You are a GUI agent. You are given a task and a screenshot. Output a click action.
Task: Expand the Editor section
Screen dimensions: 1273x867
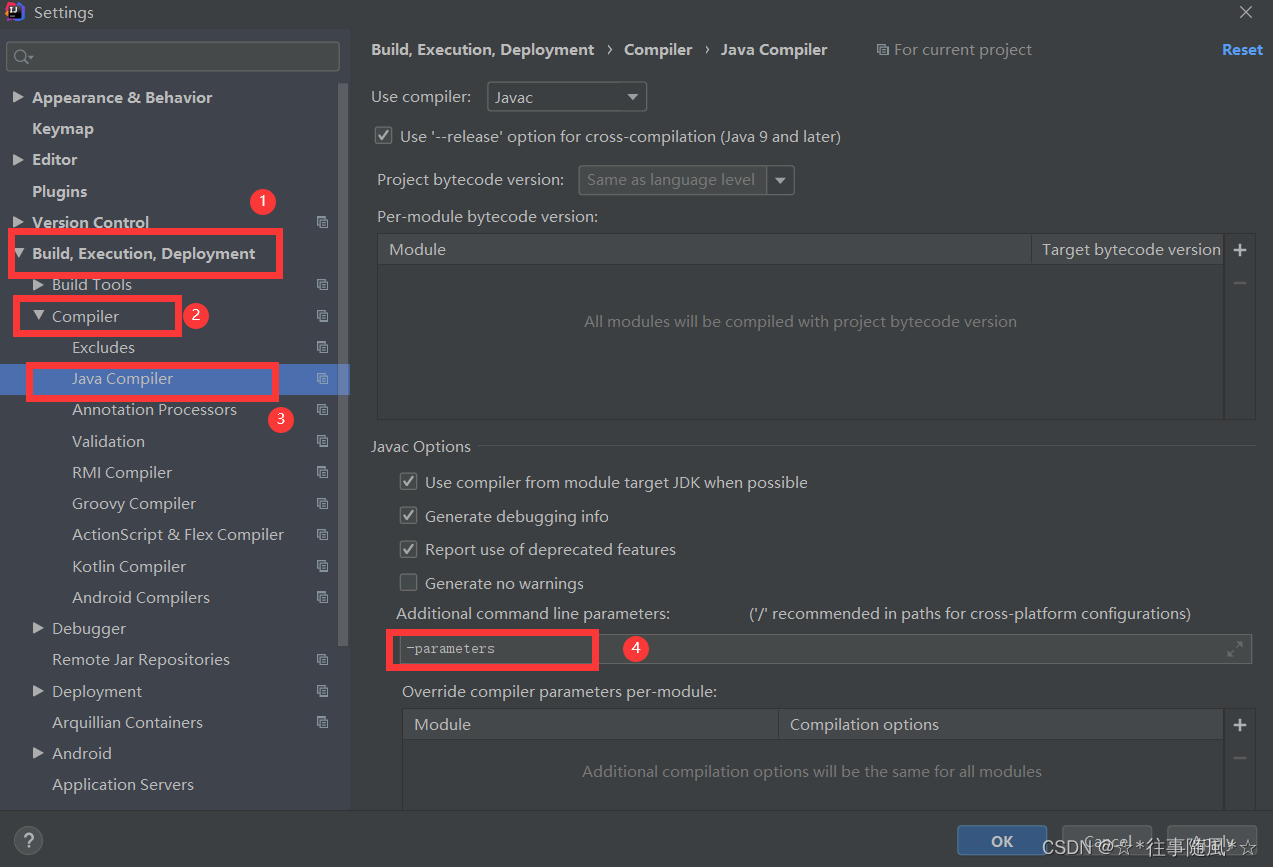coord(18,160)
